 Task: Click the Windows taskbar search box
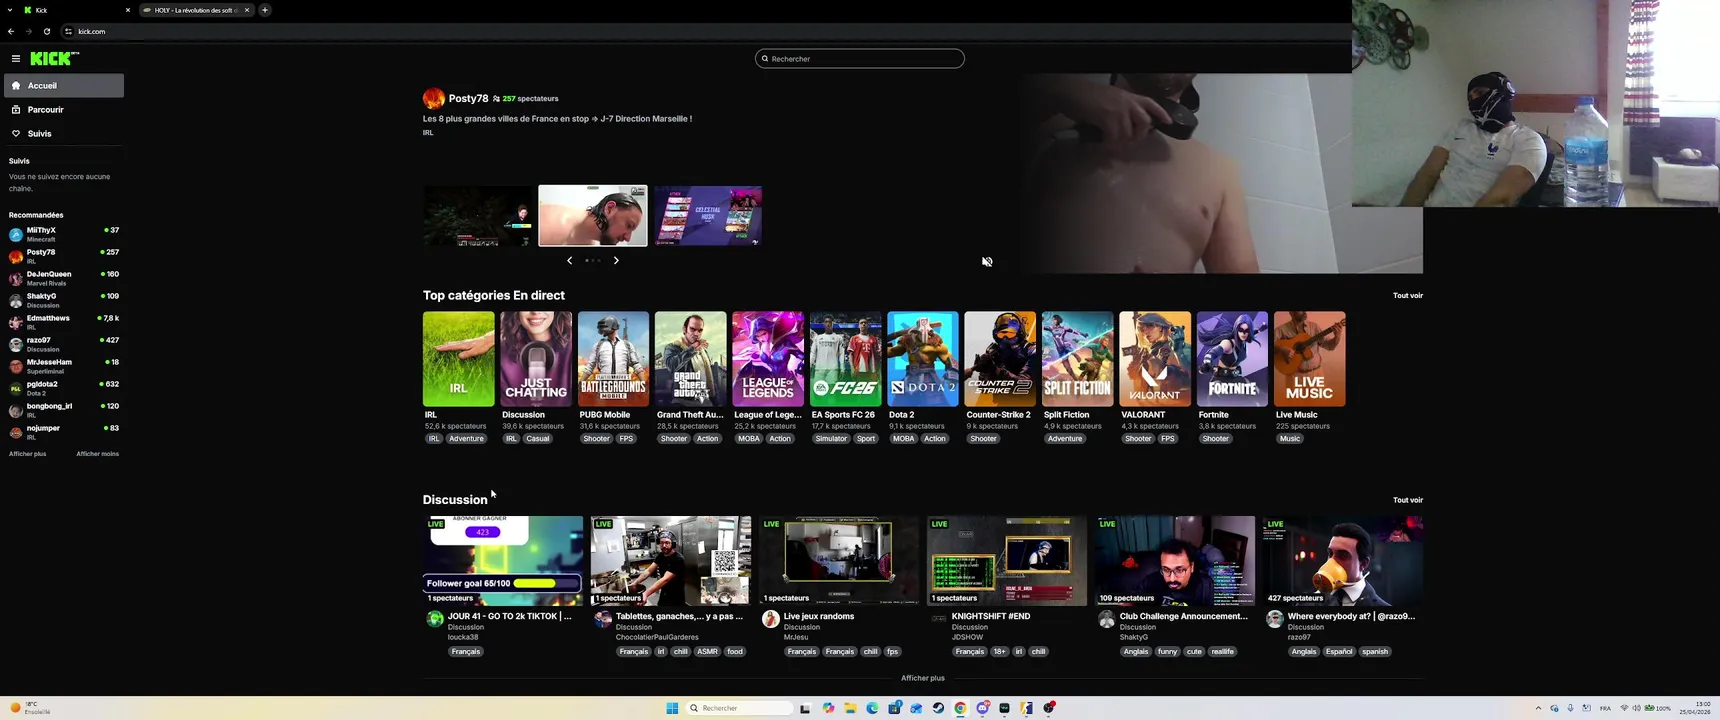coord(740,708)
